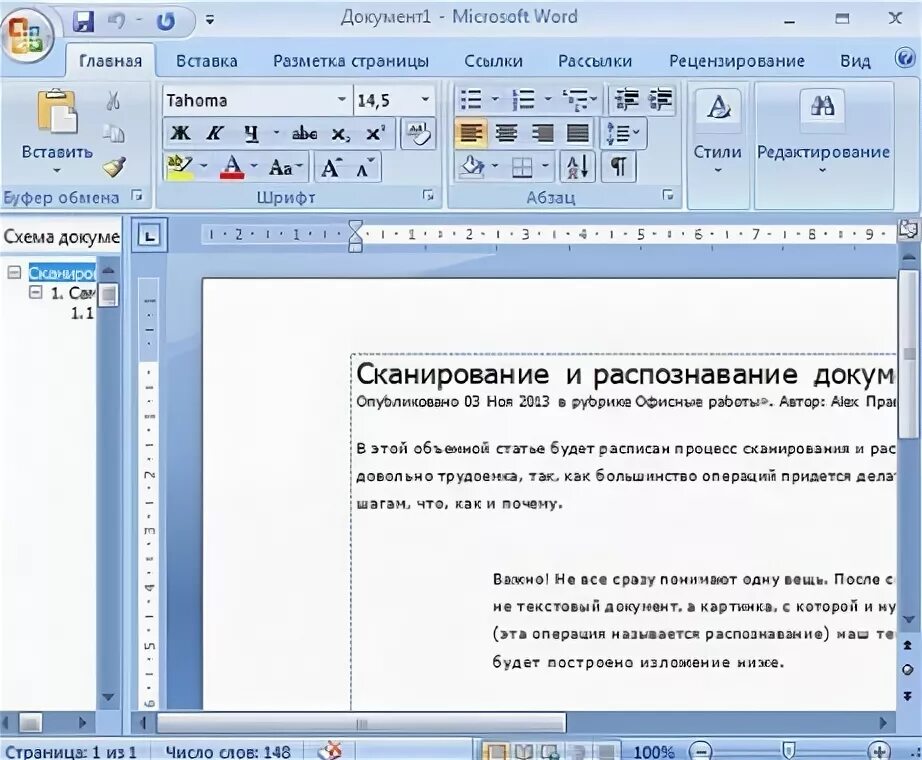Screen dimensions: 922x760
Task: Center the text
Action: (x=506, y=134)
